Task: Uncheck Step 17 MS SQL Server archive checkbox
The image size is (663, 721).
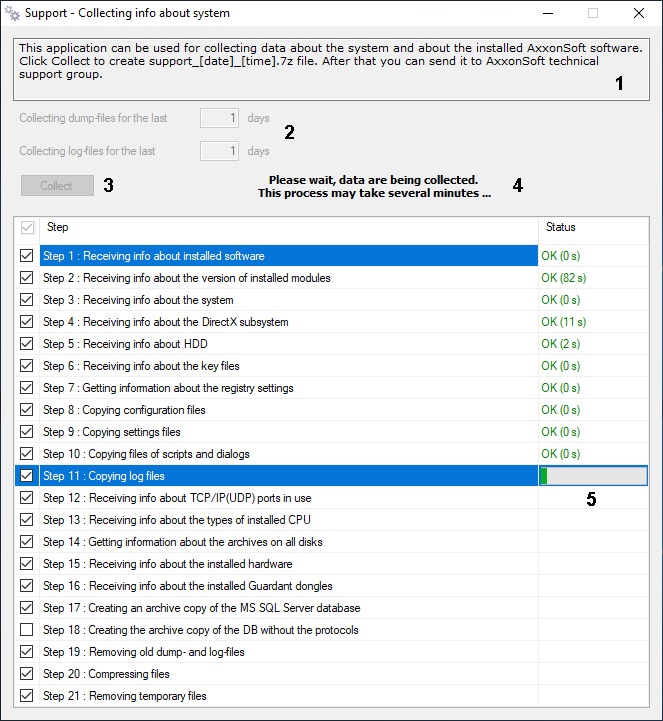Action: [x=27, y=607]
